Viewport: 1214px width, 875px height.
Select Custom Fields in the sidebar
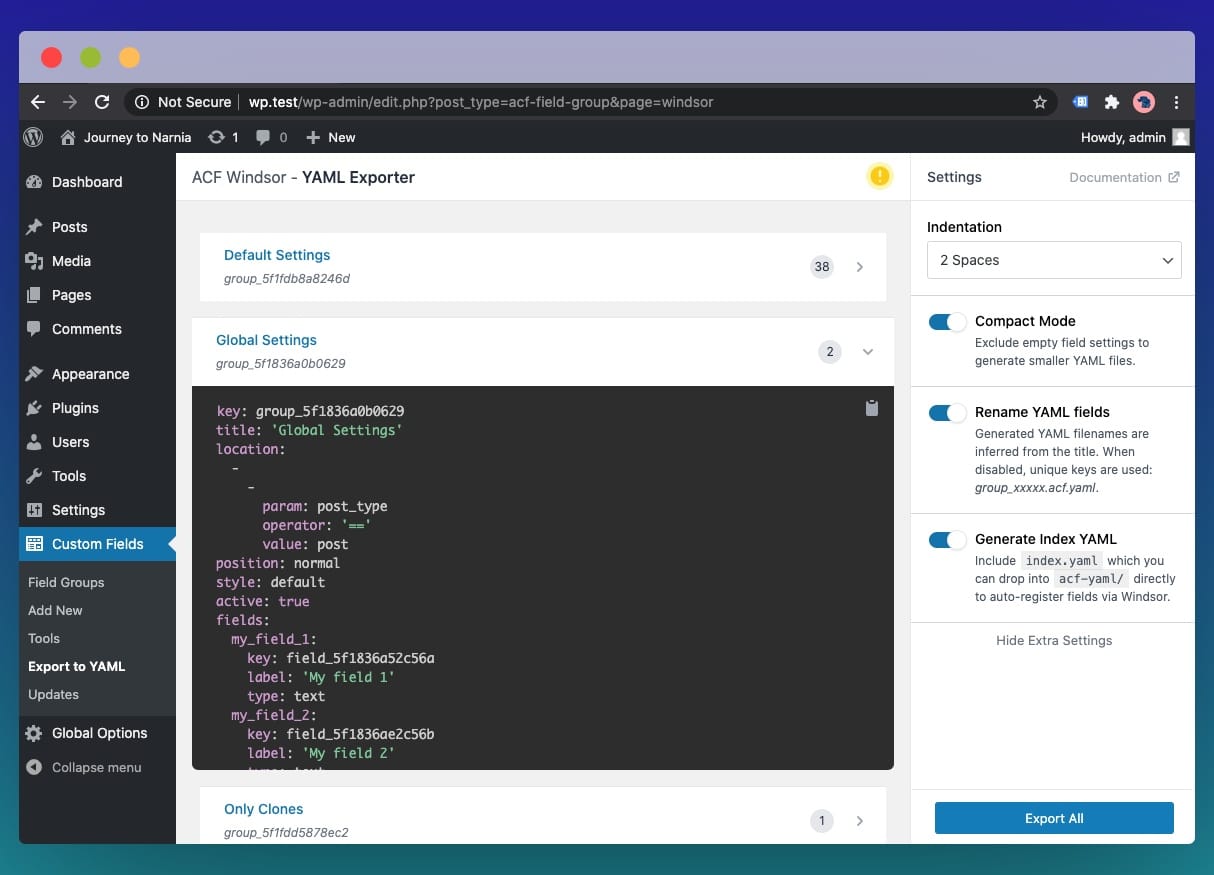[x=97, y=544]
